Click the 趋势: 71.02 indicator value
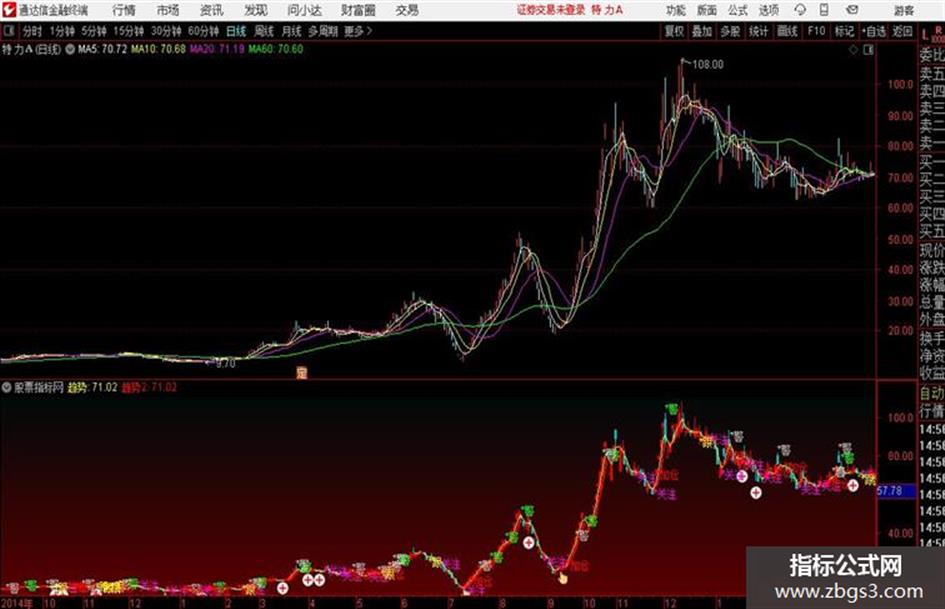945x609 pixels. point(92,388)
